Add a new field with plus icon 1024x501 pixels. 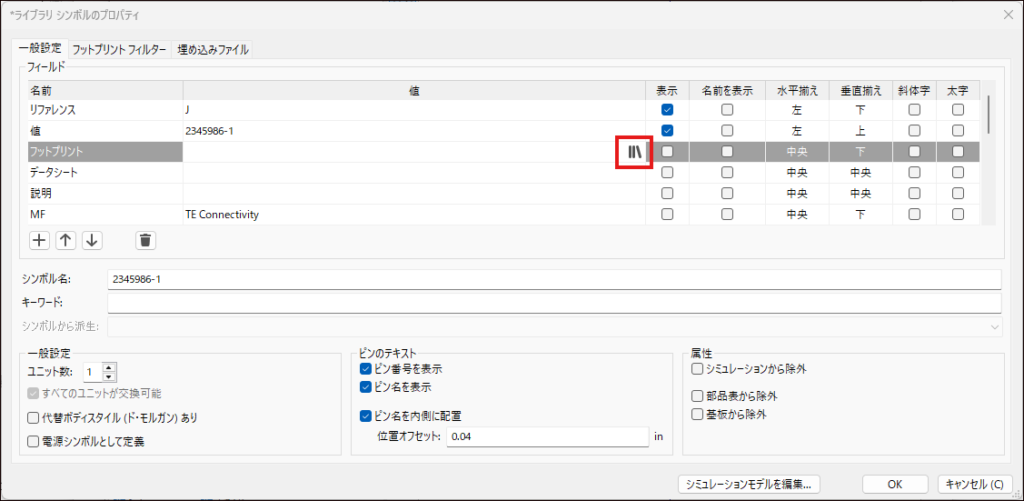39,240
